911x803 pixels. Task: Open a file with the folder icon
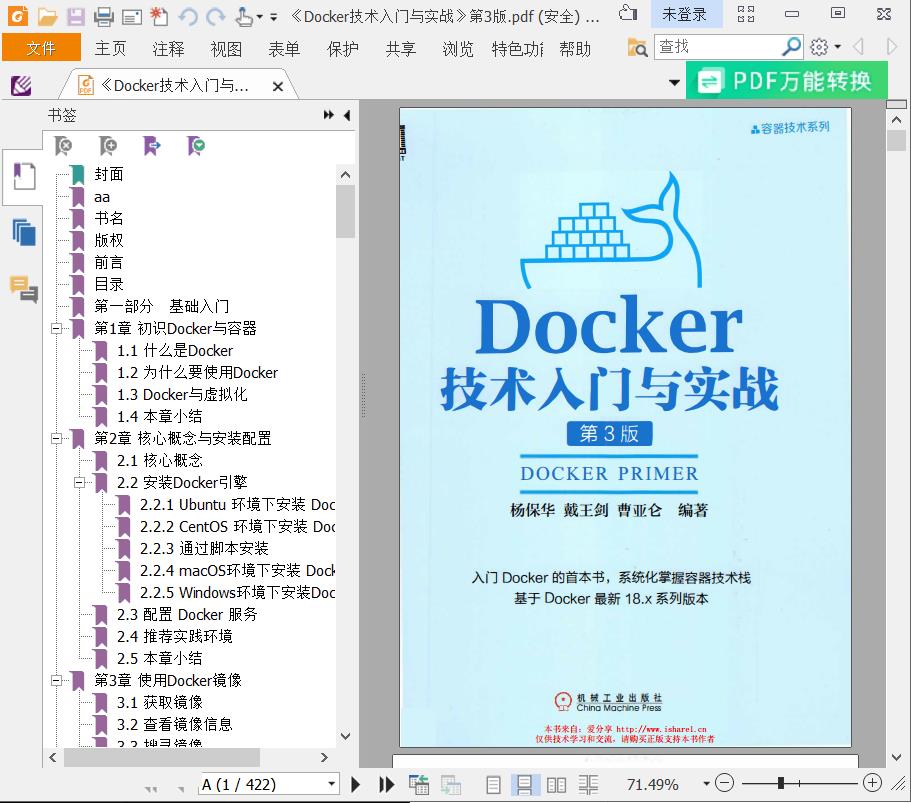pyautogui.click(x=47, y=16)
